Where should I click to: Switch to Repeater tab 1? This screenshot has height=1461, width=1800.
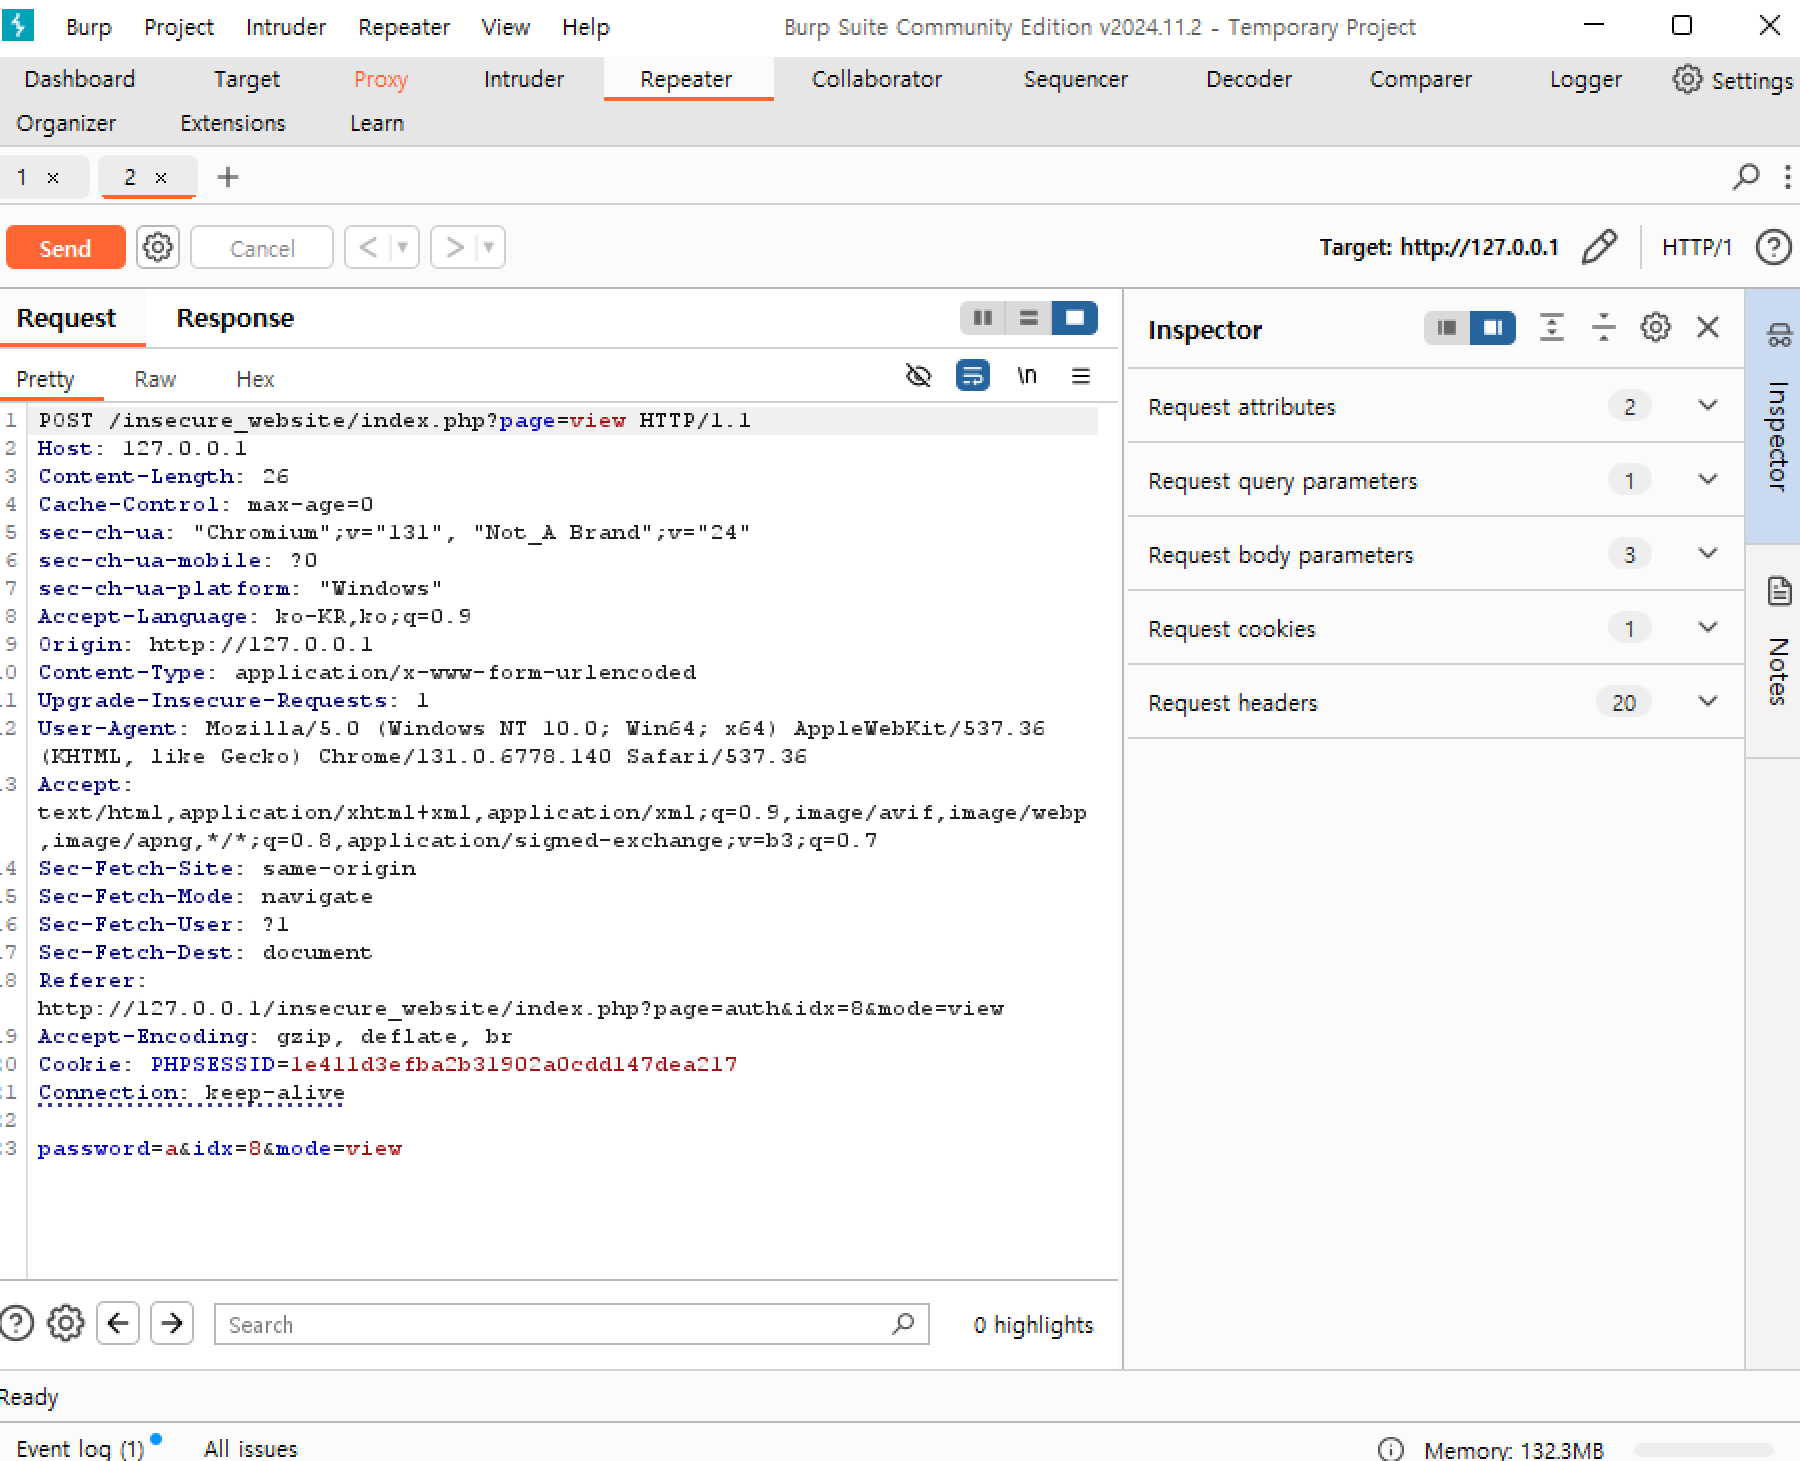click(22, 177)
